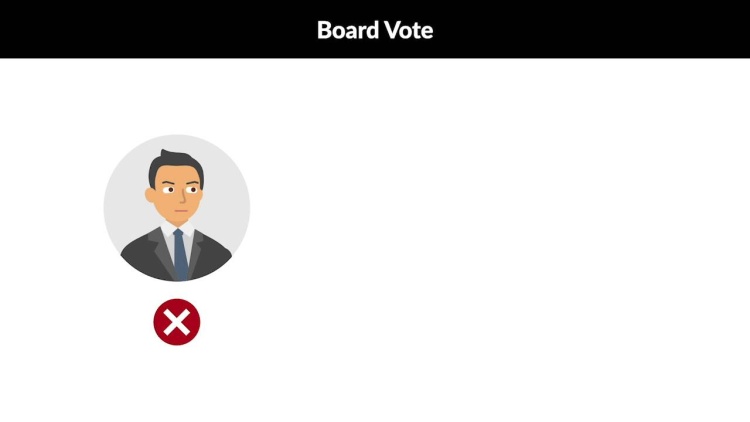Click the board member's left ear
The height and width of the screenshot is (422, 750).
point(150,195)
